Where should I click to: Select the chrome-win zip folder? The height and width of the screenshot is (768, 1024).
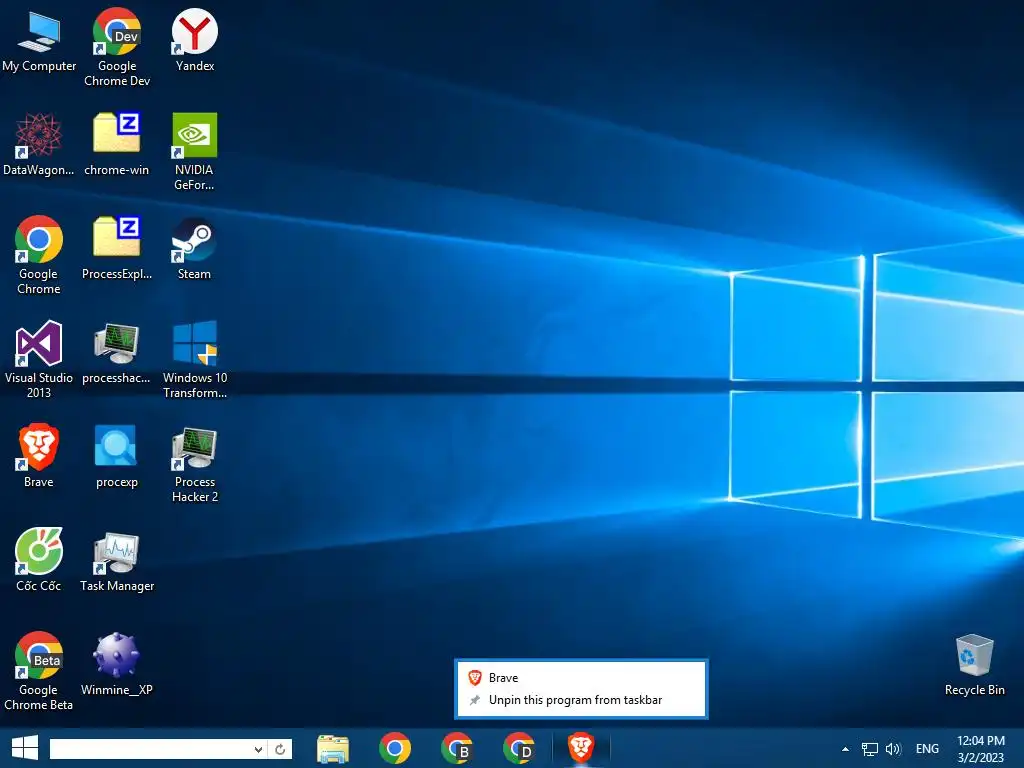117,144
